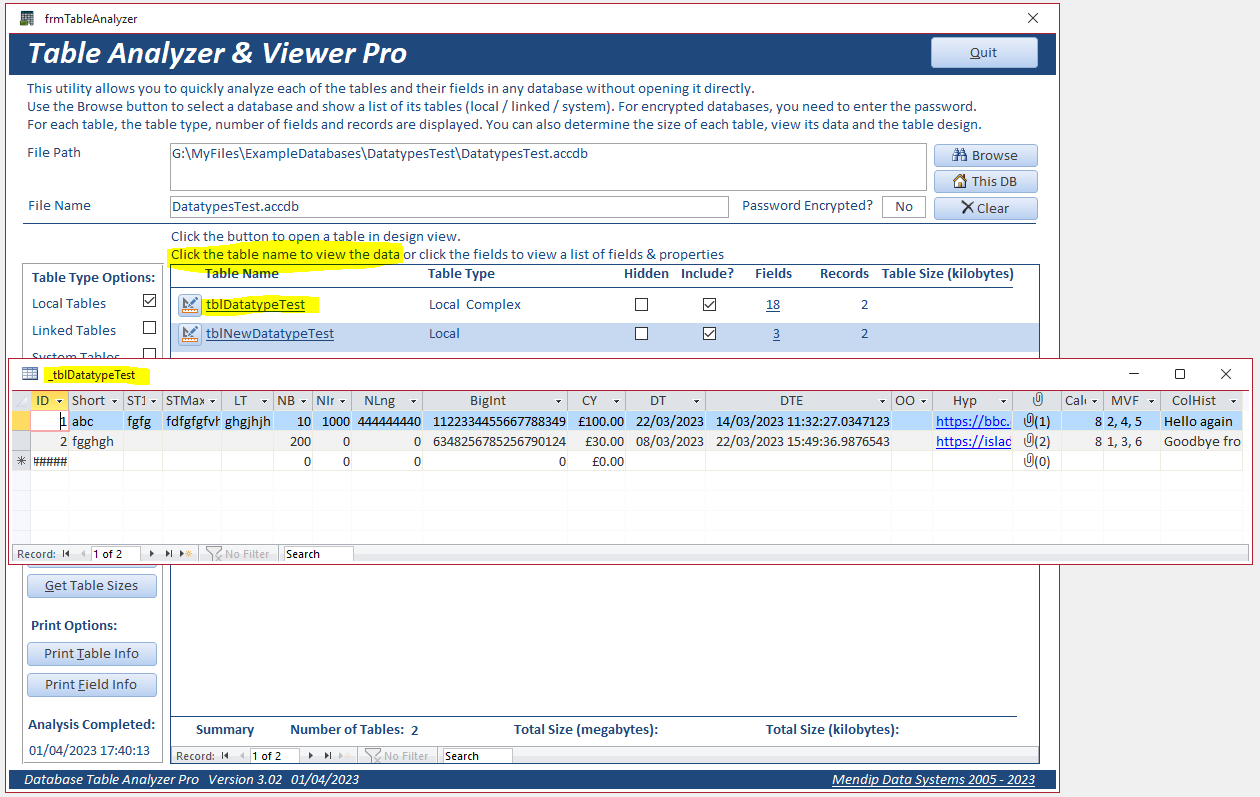Go to next record in _tblDatatypeTest datasheet
The width and height of the screenshot is (1260, 797).
point(153,554)
